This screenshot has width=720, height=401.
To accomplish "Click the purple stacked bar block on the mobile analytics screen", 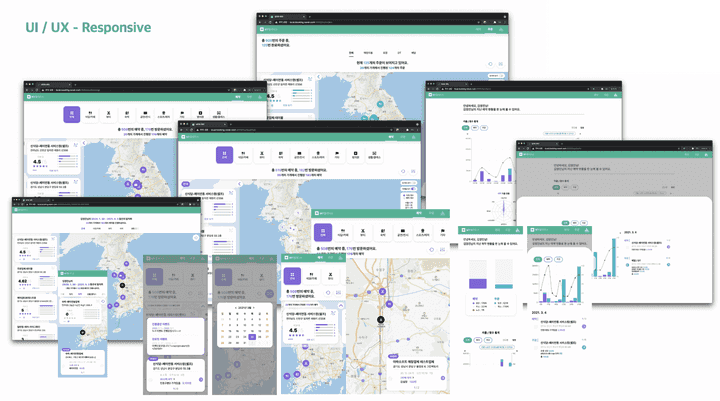I will tap(478, 283).
